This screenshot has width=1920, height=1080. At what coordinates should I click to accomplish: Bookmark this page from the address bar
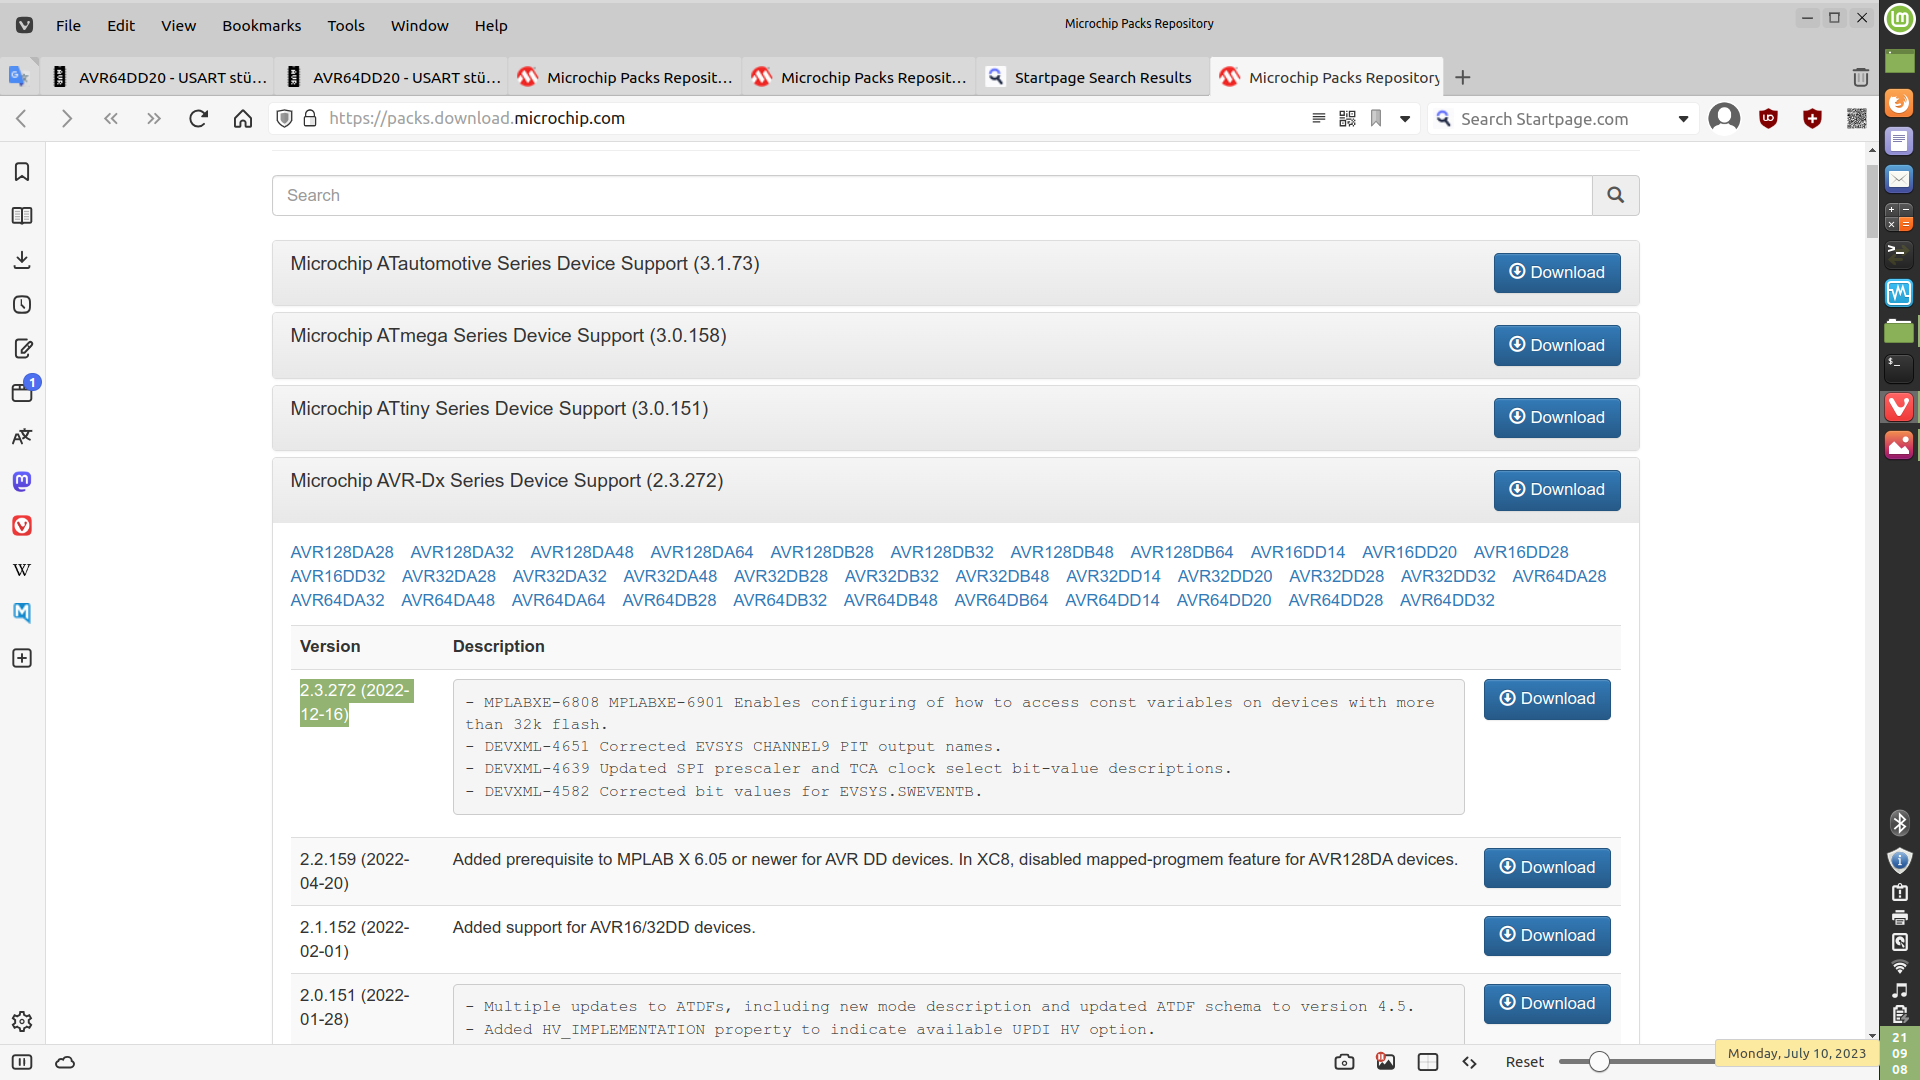point(1376,119)
